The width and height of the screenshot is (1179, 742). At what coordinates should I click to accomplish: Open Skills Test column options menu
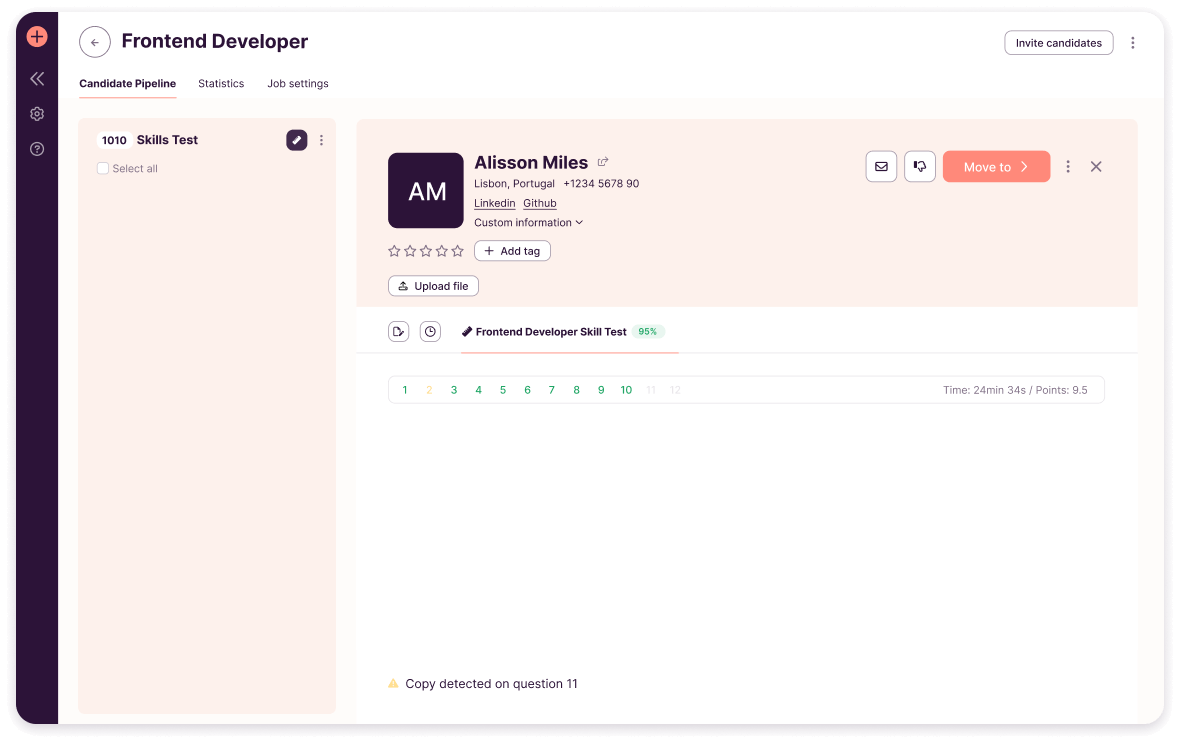pos(321,140)
